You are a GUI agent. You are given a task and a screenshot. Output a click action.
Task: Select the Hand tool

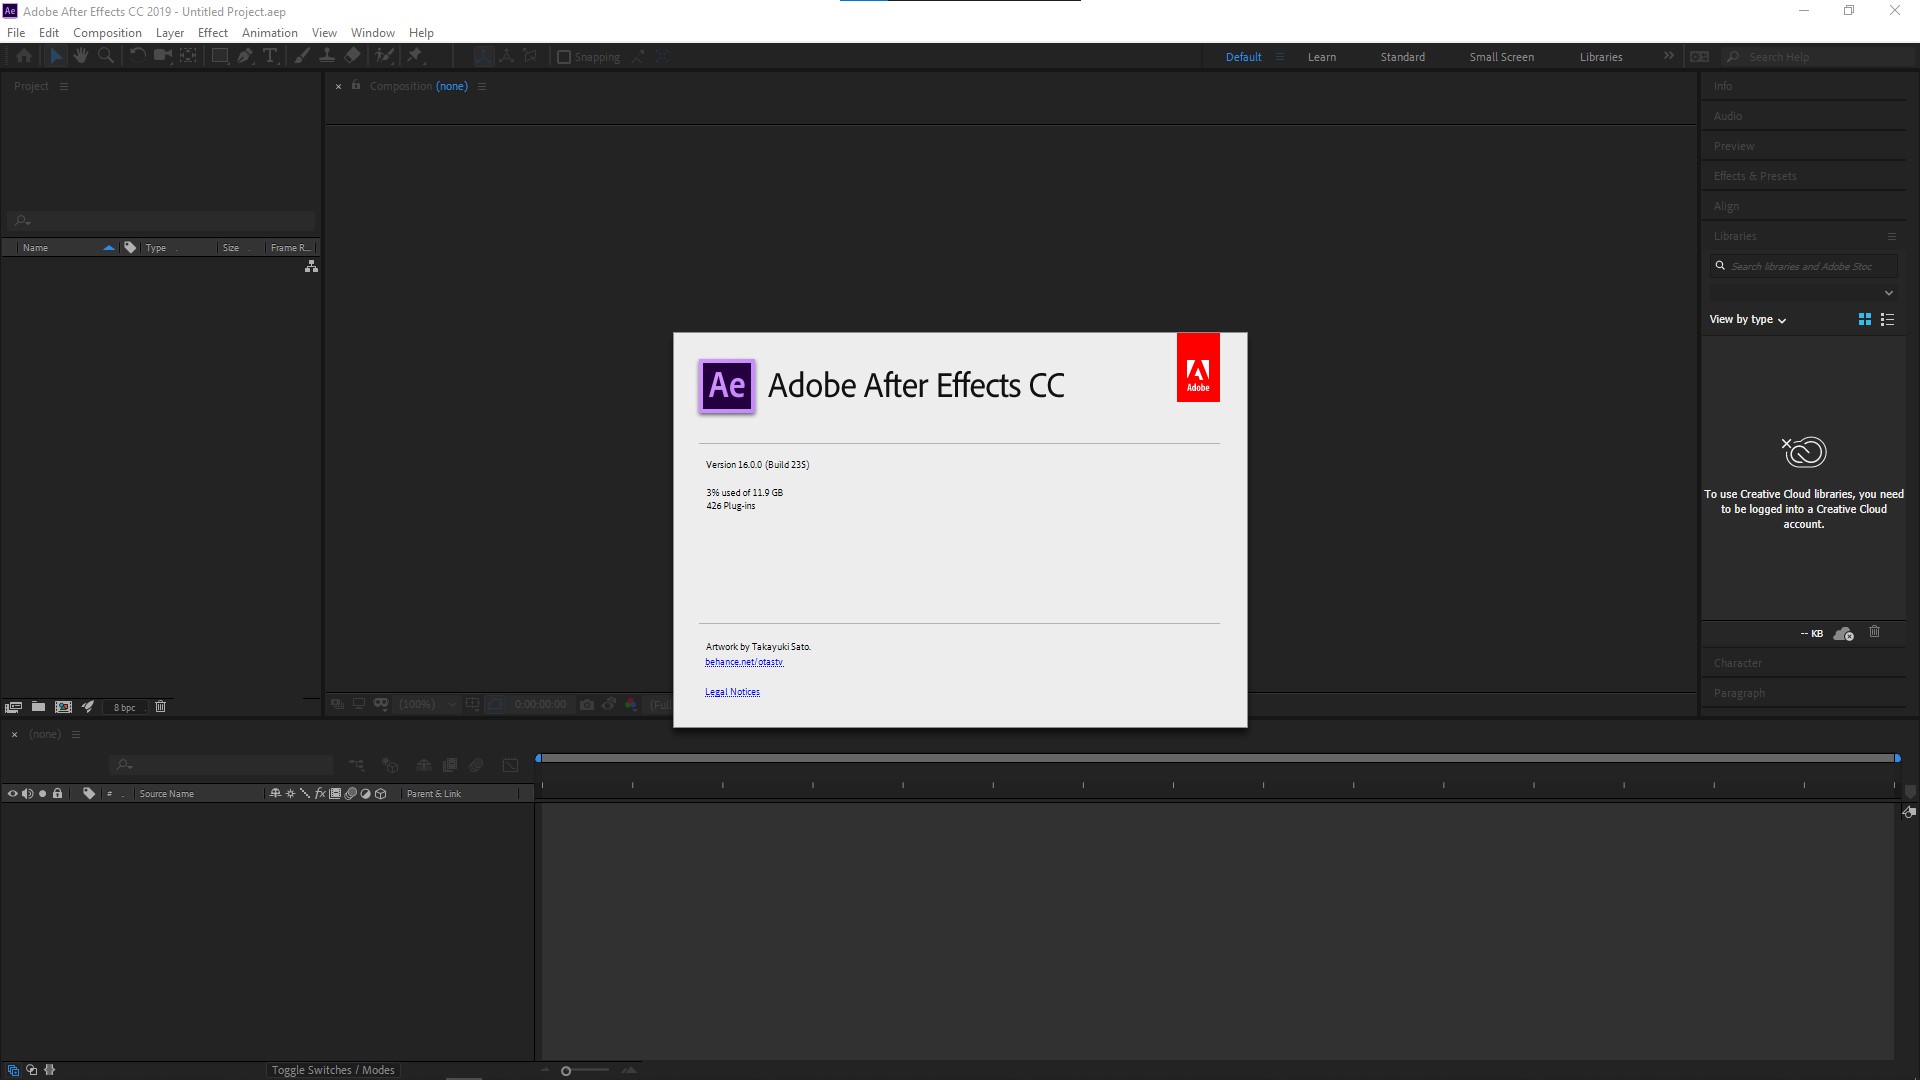[x=81, y=56]
